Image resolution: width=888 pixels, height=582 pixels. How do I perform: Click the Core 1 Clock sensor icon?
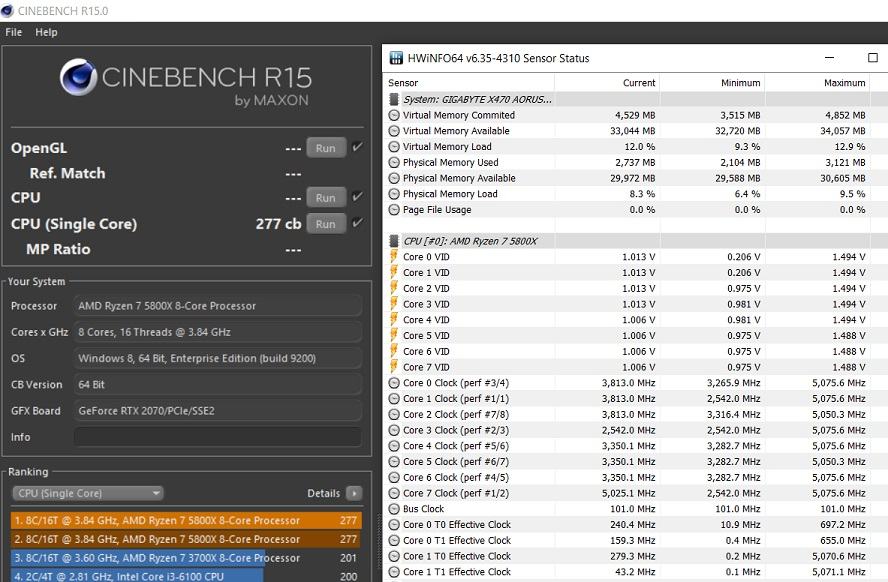394,399
